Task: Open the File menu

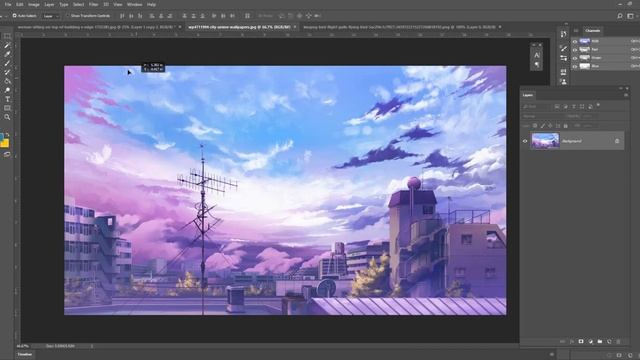Action: tap(8, 4)
